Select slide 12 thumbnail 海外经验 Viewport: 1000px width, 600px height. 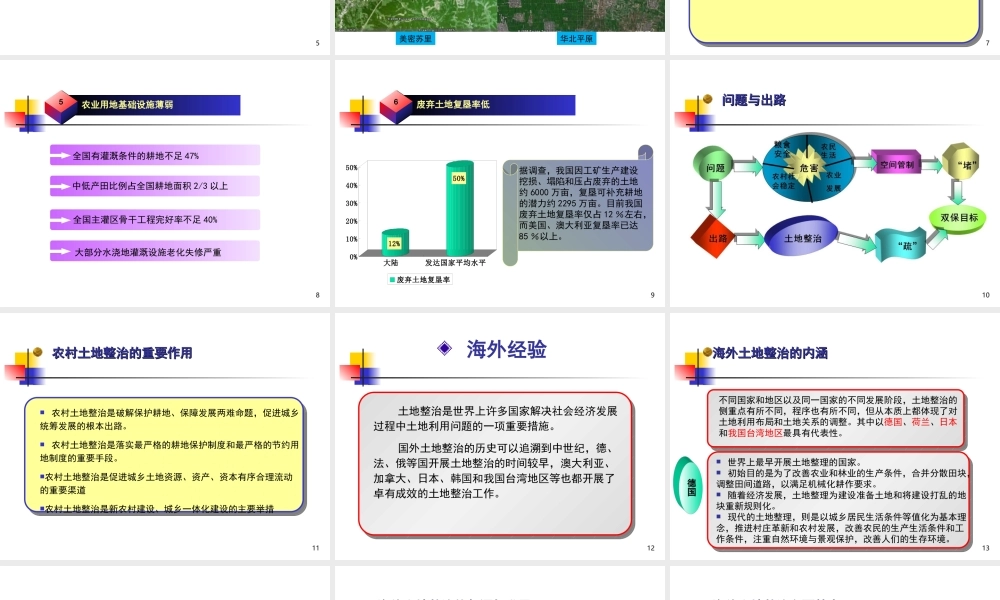pos(499,436)
